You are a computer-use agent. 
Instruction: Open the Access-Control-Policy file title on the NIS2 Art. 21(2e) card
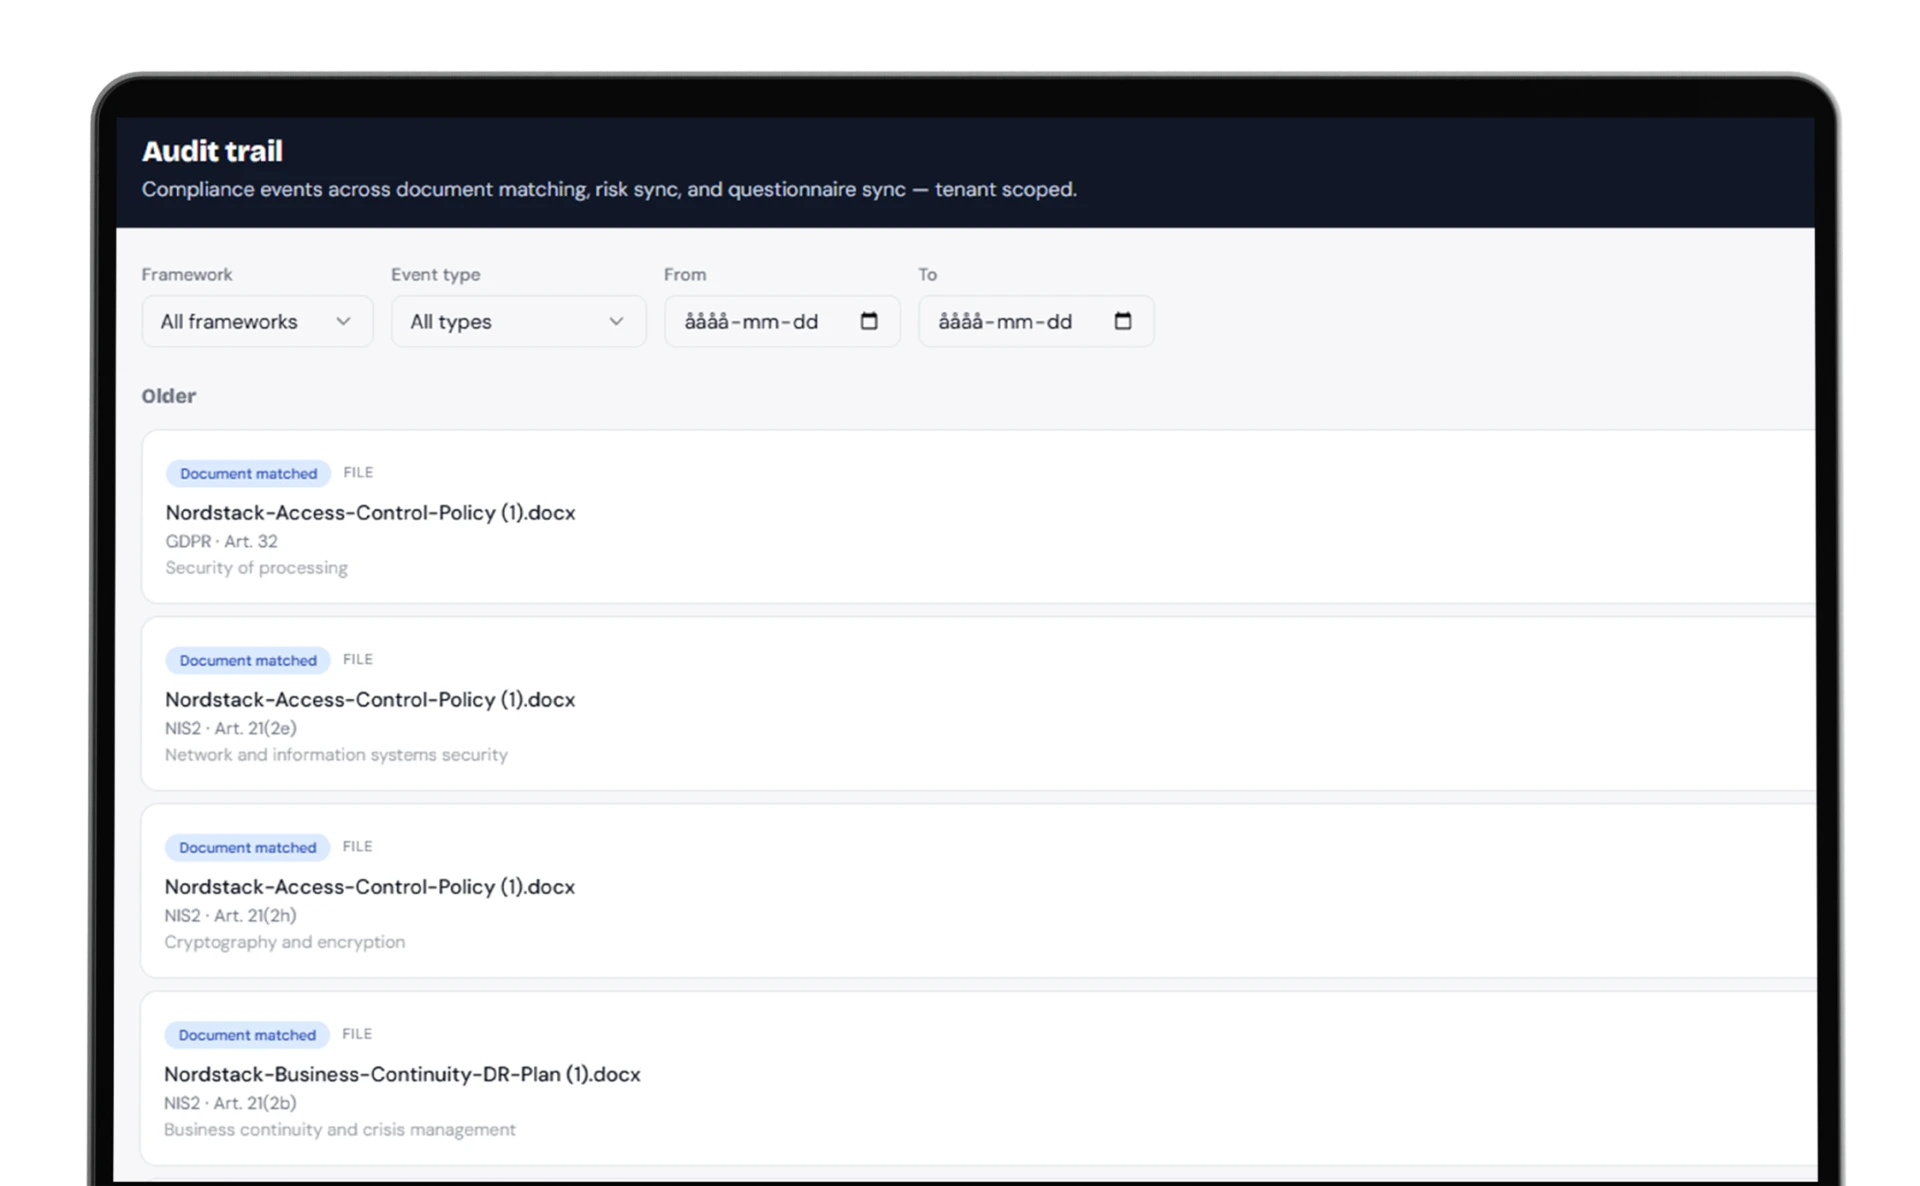point(370,699)
